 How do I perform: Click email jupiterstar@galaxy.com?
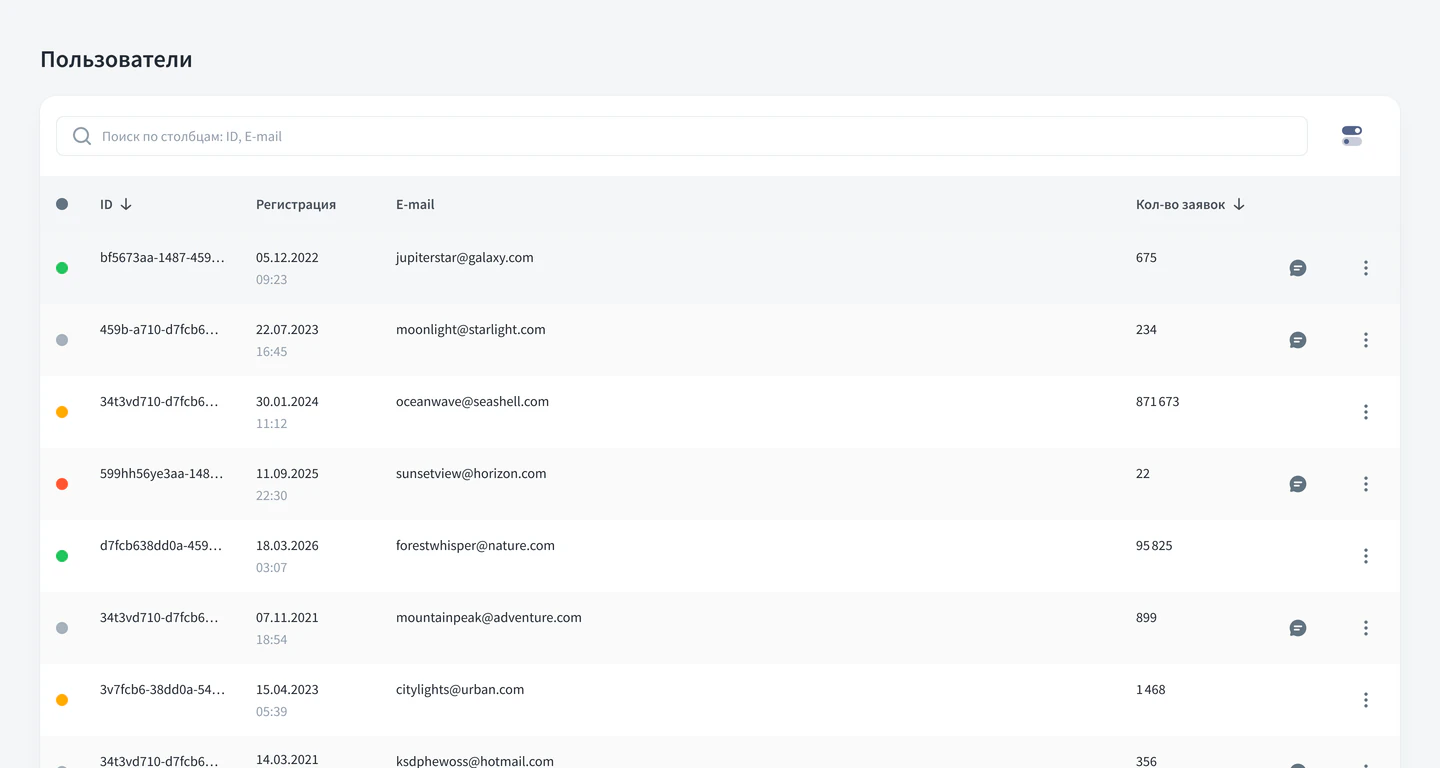pos(465,257)
